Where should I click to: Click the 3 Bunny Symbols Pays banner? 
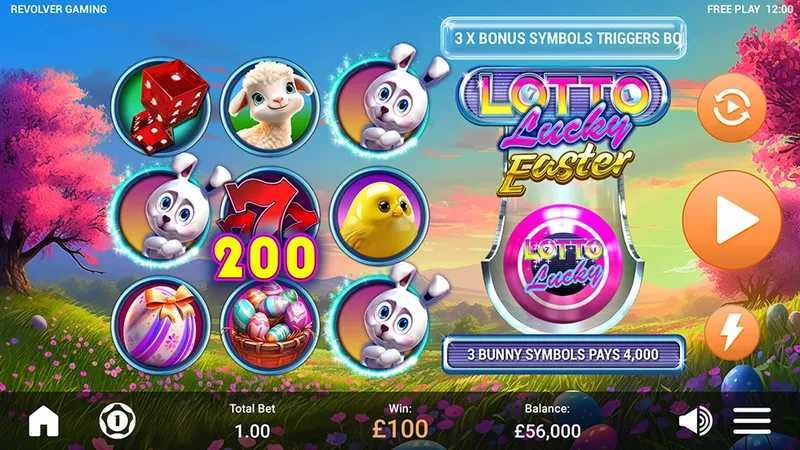click(x=563, y=355)
